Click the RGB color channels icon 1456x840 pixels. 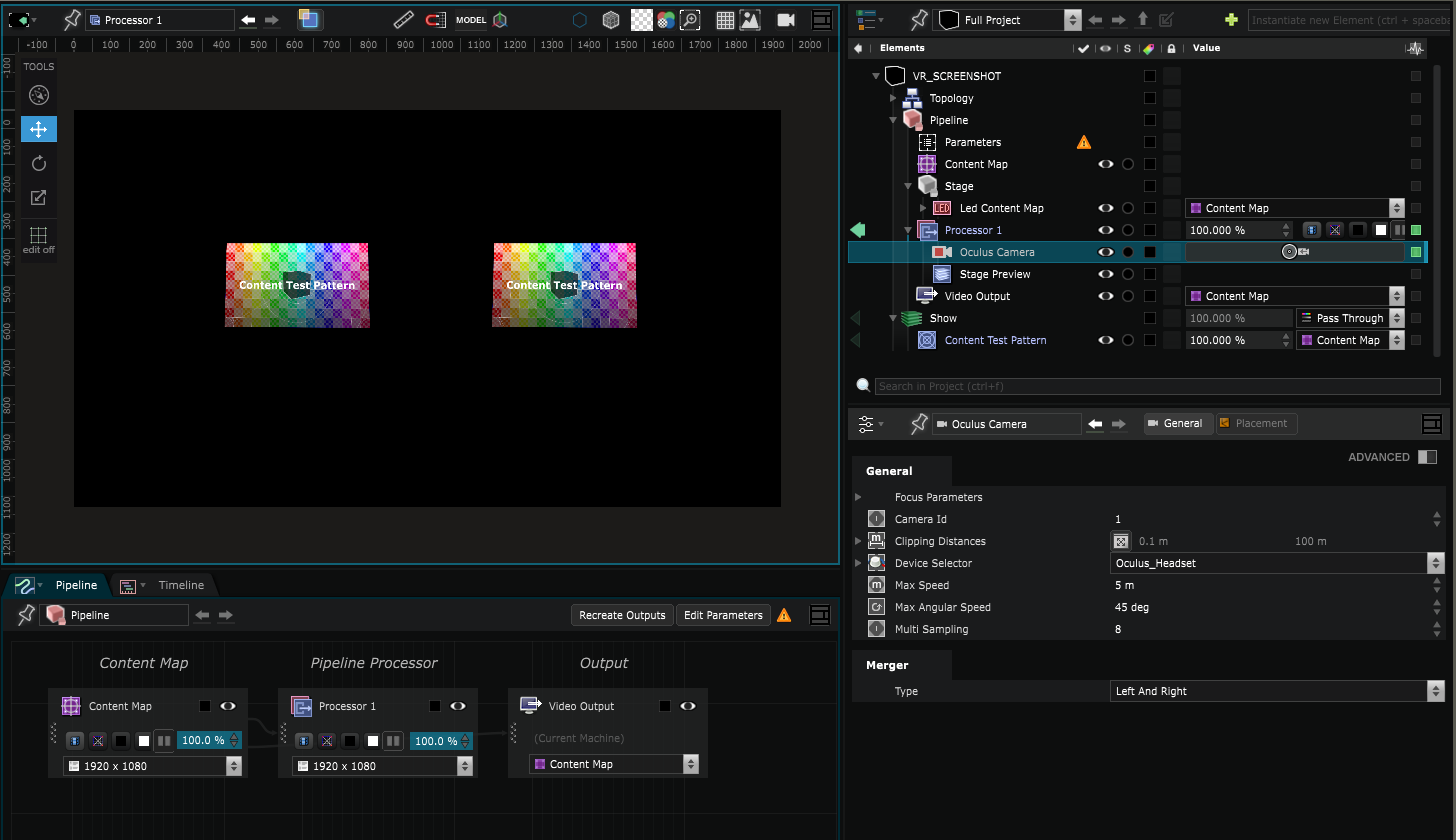pyautogui.click(x=665, y=20)
